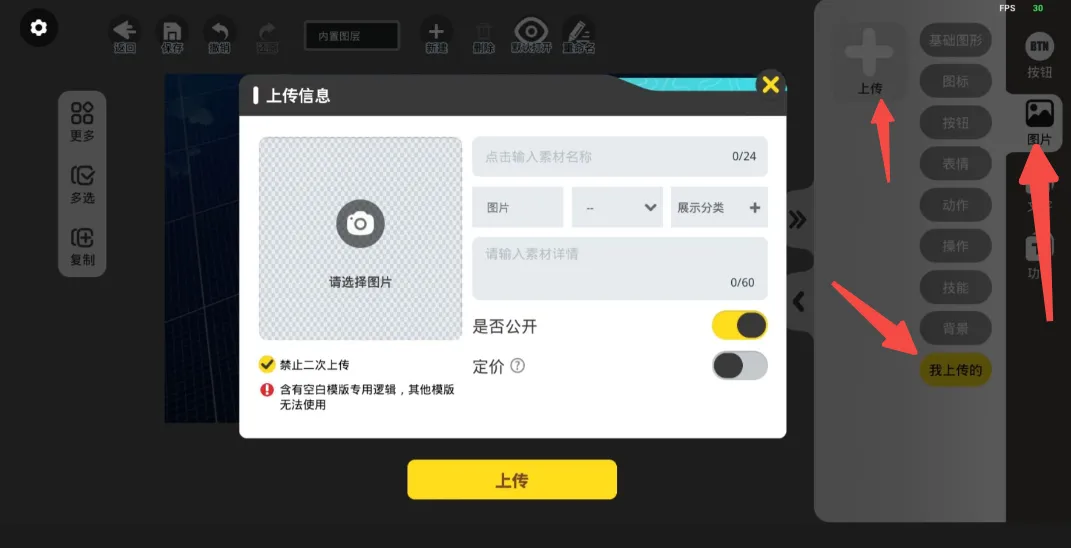Click the 返回 back arrow icon

point(124,31)
